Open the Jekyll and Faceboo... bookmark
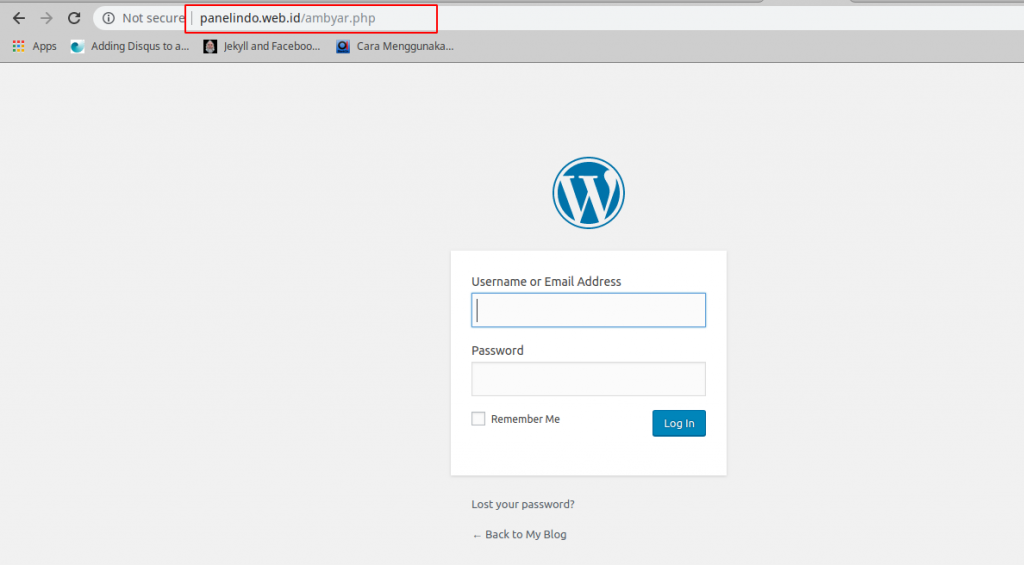 [x=262, y=46]
